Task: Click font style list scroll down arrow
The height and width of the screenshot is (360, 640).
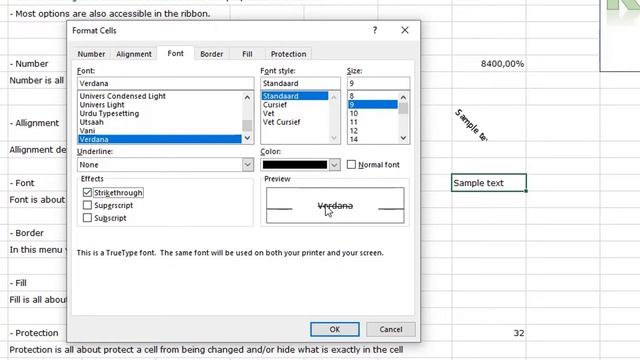Action: tap(334, 138)
